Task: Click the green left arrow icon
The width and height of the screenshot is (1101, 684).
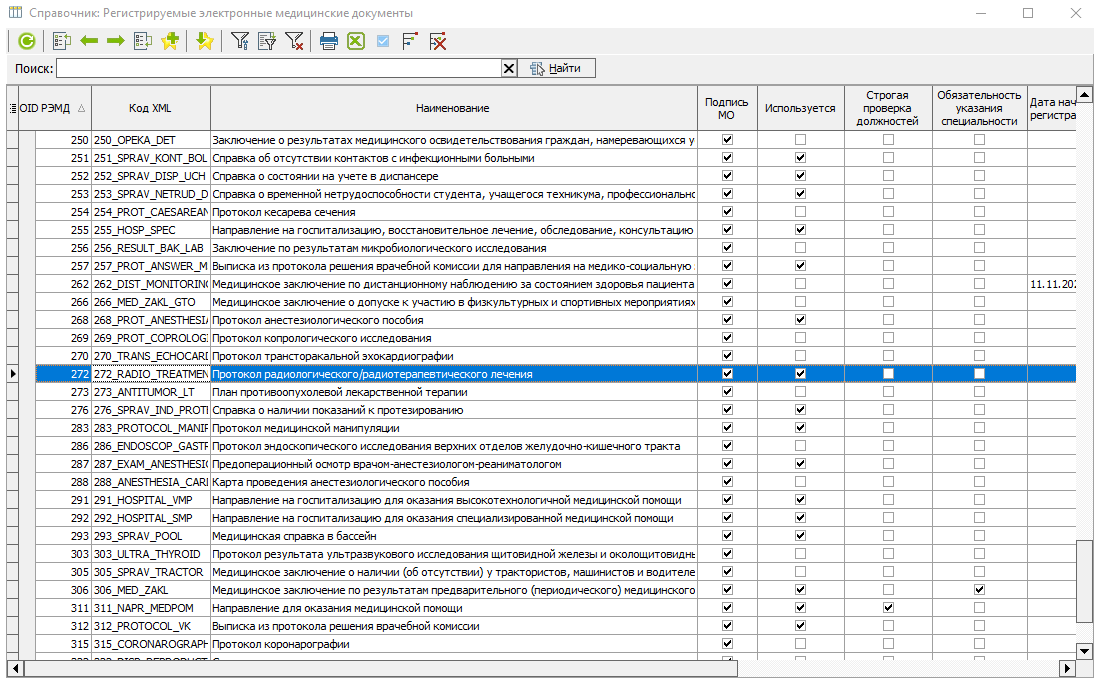Action: (89, 41)
